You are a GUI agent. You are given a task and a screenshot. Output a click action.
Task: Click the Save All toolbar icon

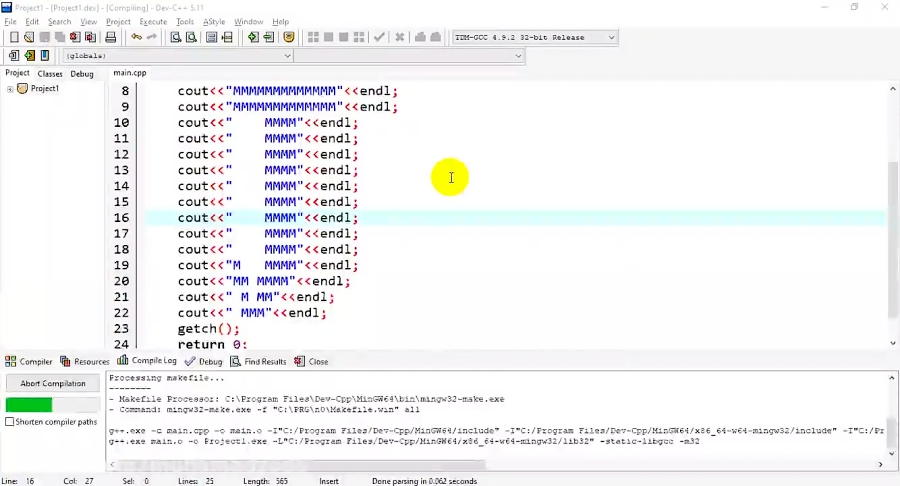coord(60,37)
